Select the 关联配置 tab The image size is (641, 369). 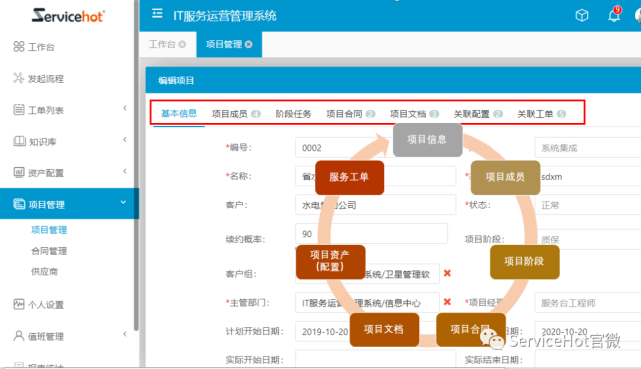tap(478, 114)
